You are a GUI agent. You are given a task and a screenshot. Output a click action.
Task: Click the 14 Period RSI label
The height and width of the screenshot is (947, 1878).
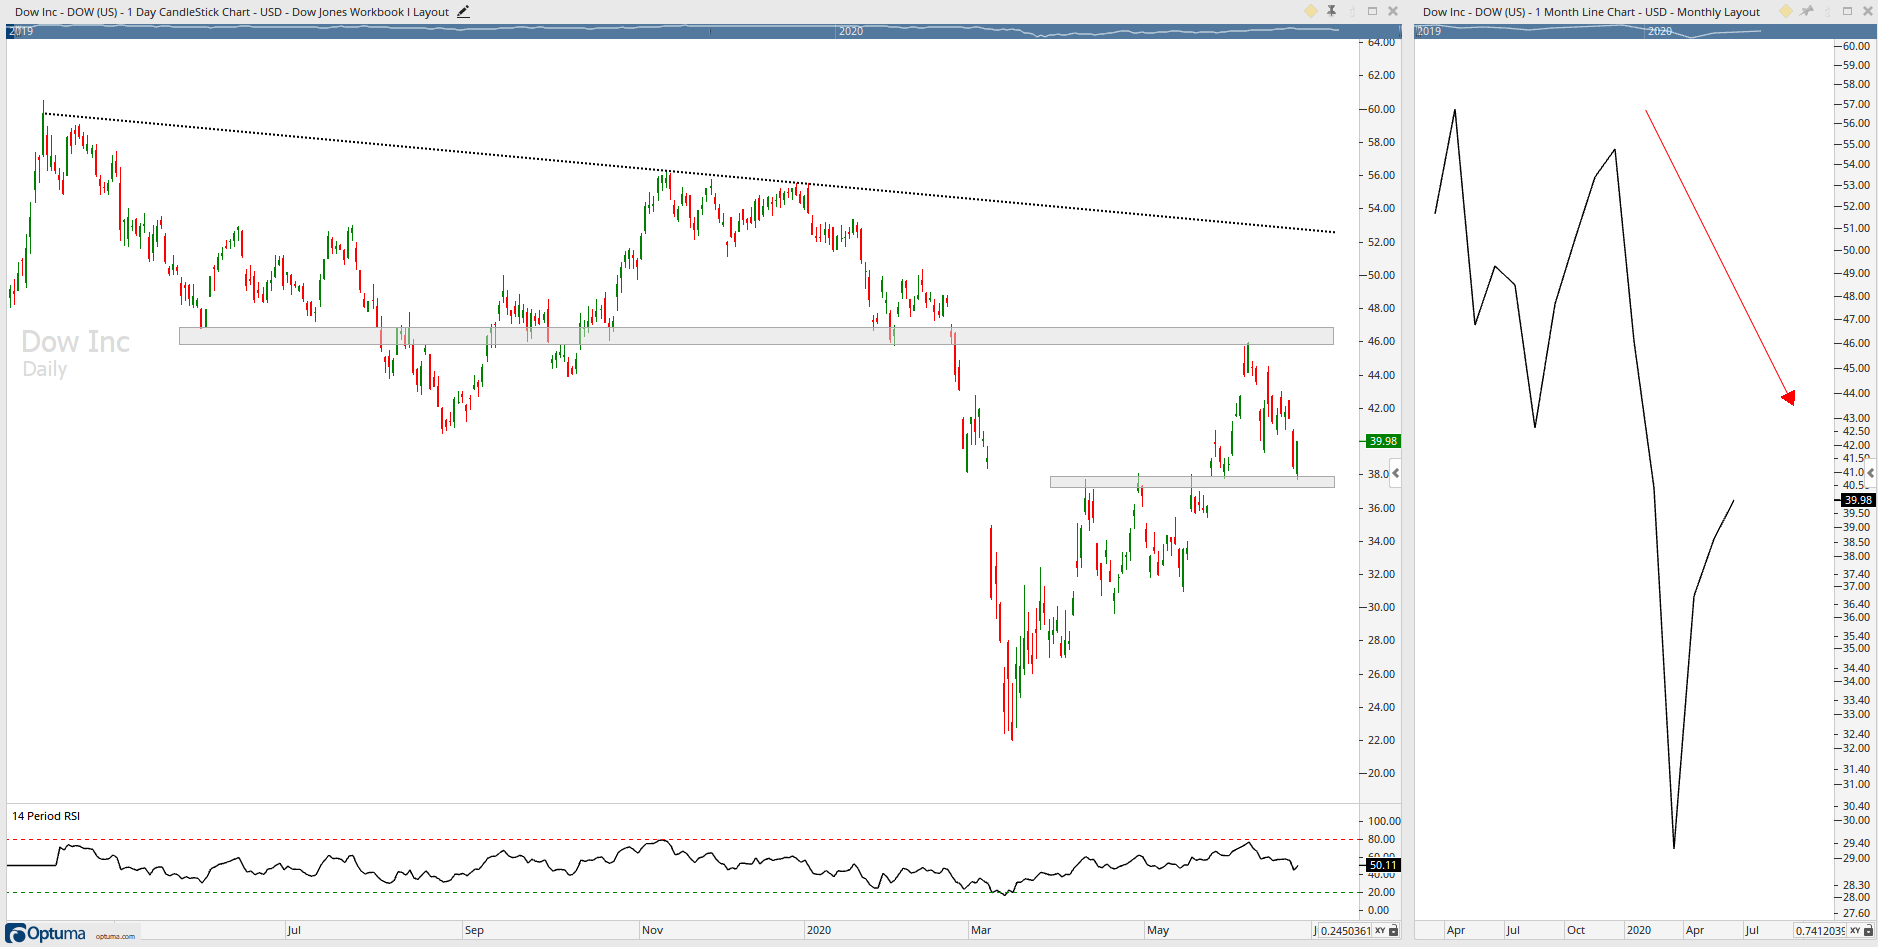click(x=46, y=816)
